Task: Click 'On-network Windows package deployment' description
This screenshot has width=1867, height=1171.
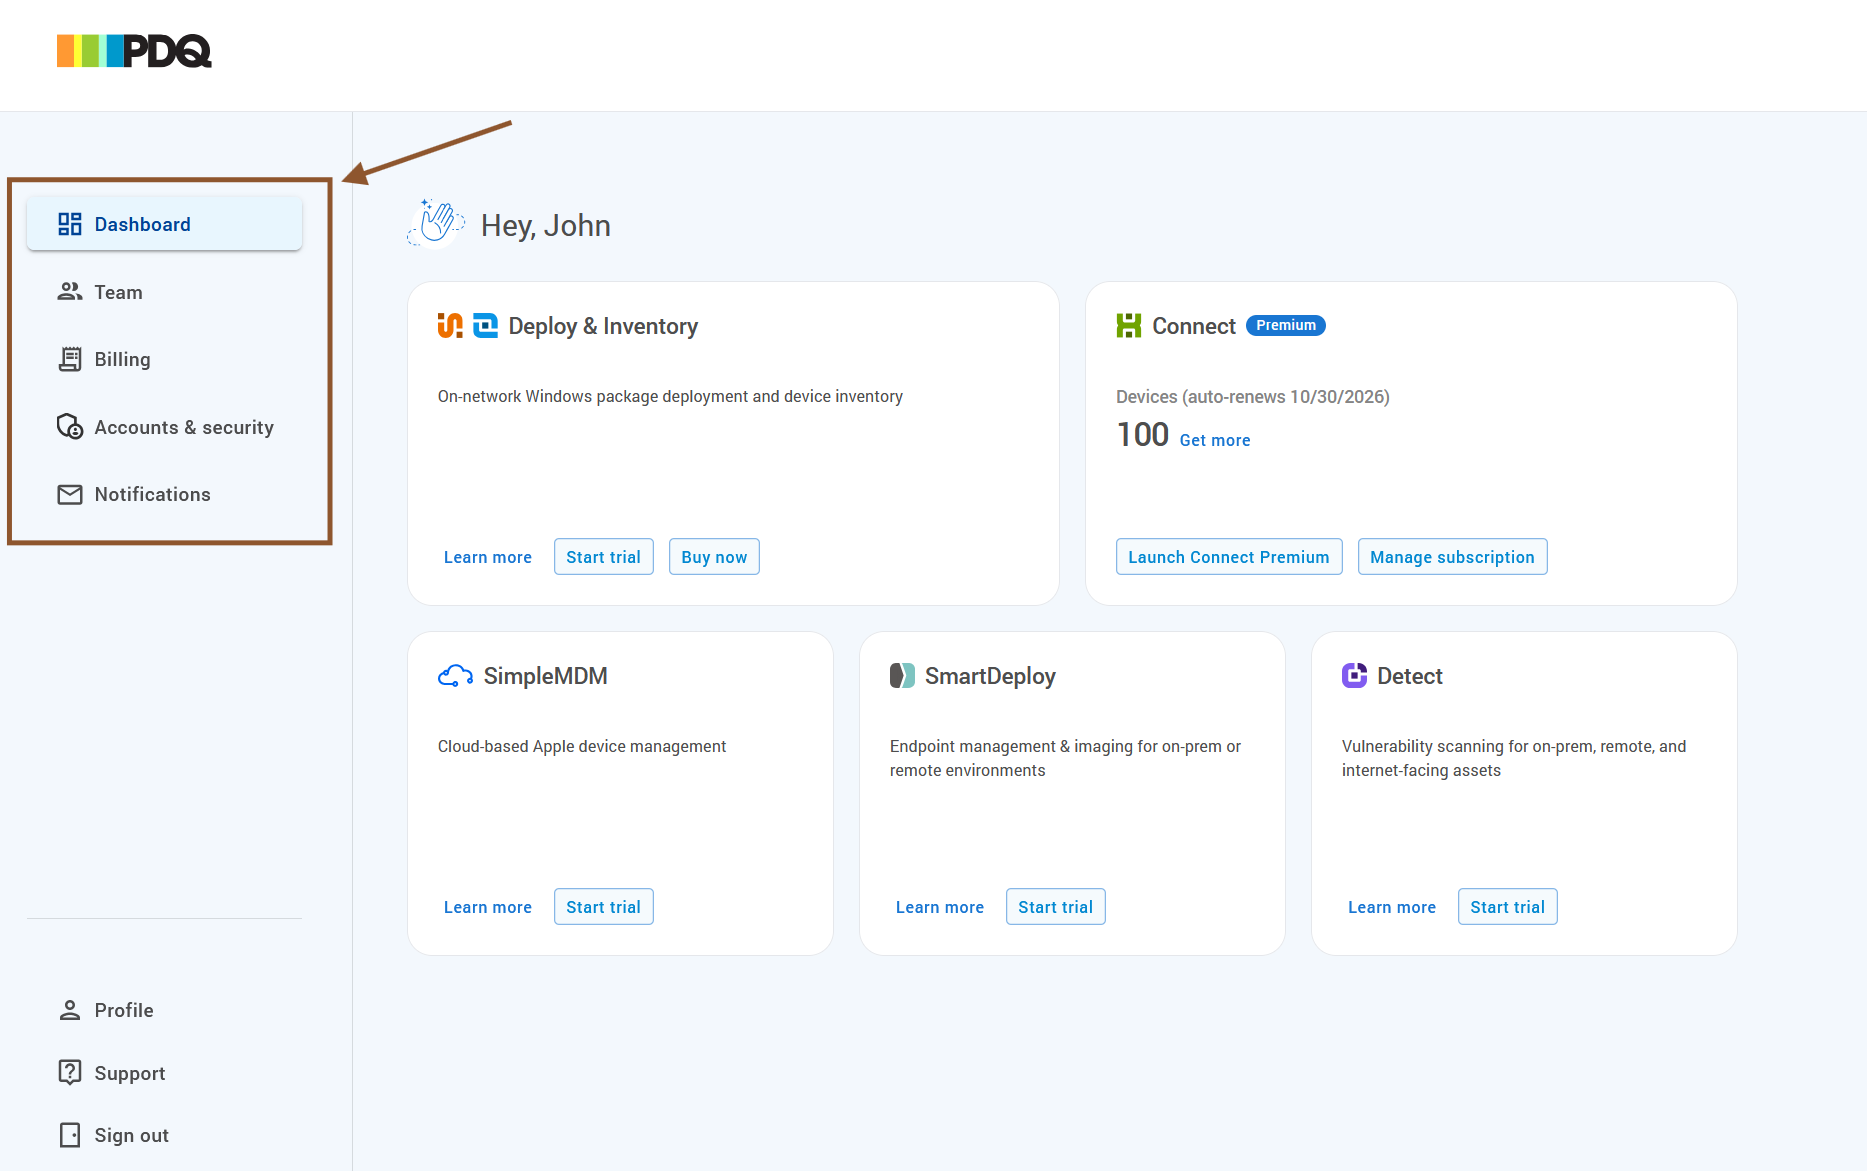Action: coord(670,397)
